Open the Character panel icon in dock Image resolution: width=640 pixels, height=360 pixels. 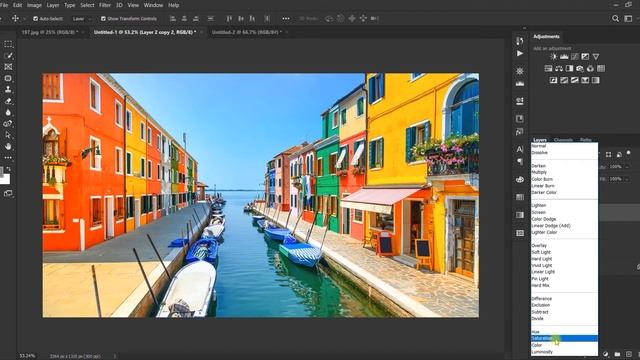pos(520,149)
